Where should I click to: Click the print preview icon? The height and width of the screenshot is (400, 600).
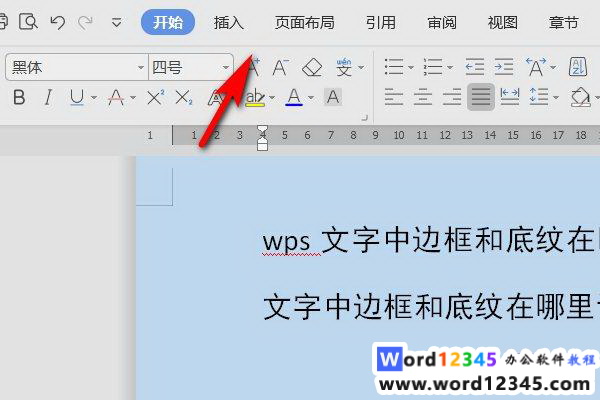28,22
